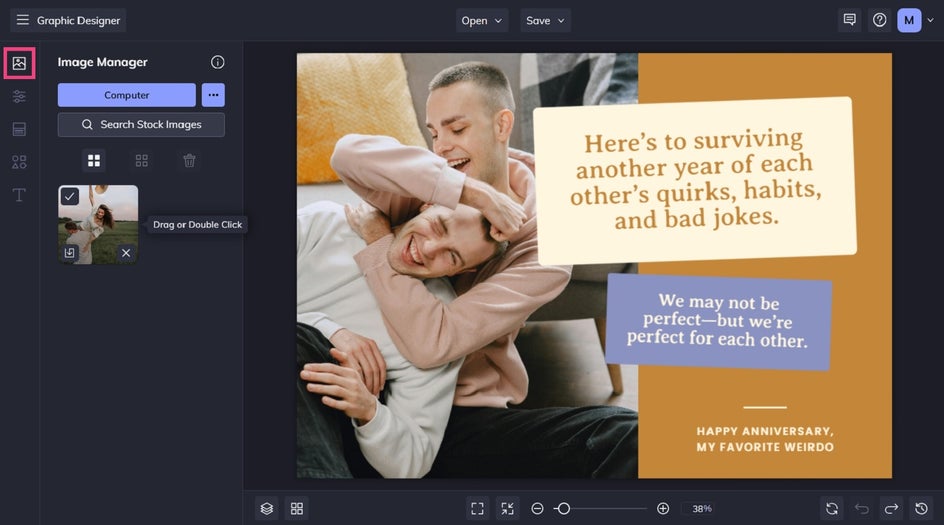This screenshot has height=525, width=944.
Task: Open the Graphics shapes sidebar tab
Action: tap(19, 162)
